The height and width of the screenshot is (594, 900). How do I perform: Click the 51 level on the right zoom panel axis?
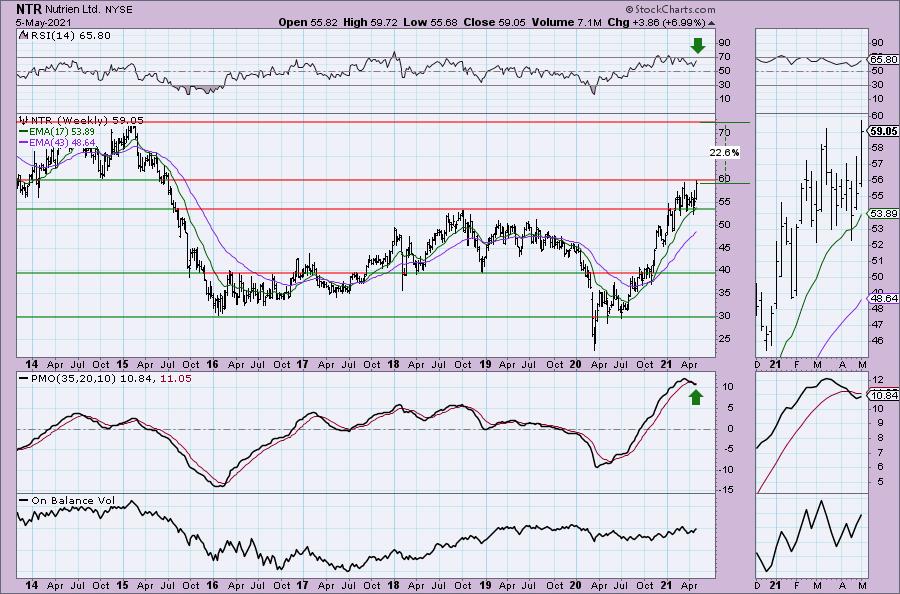pos(878,260)
